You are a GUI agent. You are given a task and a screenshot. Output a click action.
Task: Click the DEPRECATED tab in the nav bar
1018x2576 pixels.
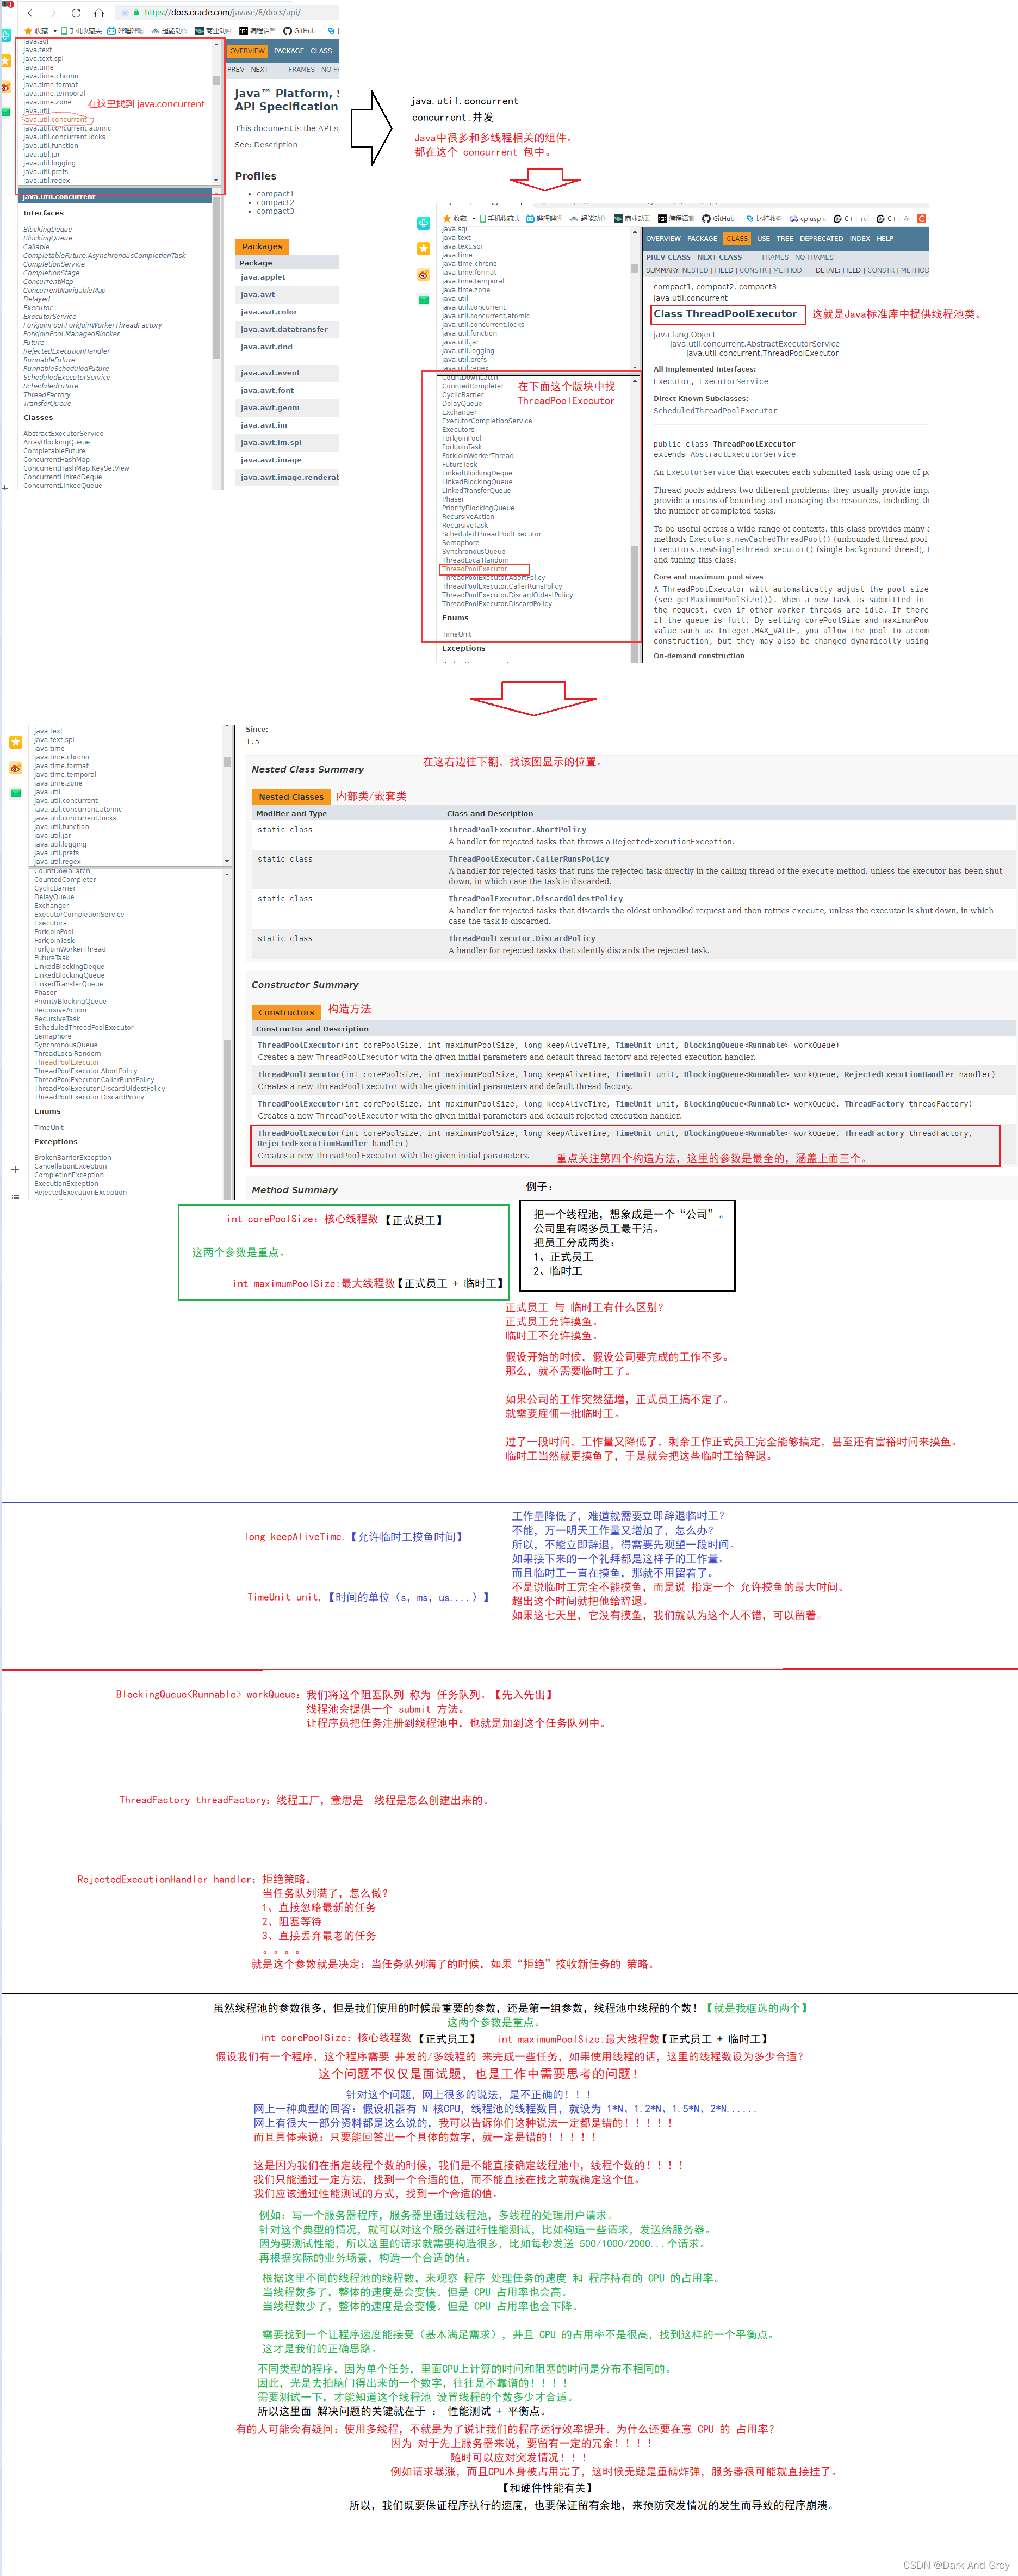[821, 238]
